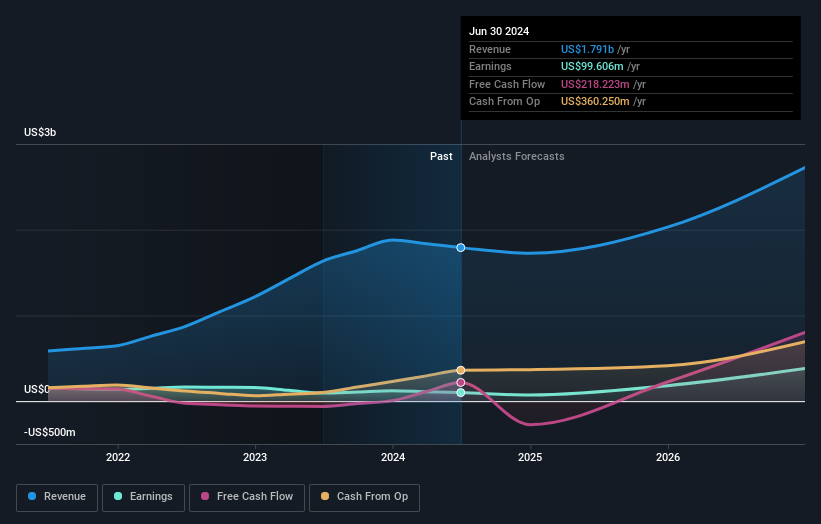The width and height of the screenshot is (821, 524).
Task: Toggle the Cash From Op legend button
Action: pyautogui.click(x=364, y=497)
